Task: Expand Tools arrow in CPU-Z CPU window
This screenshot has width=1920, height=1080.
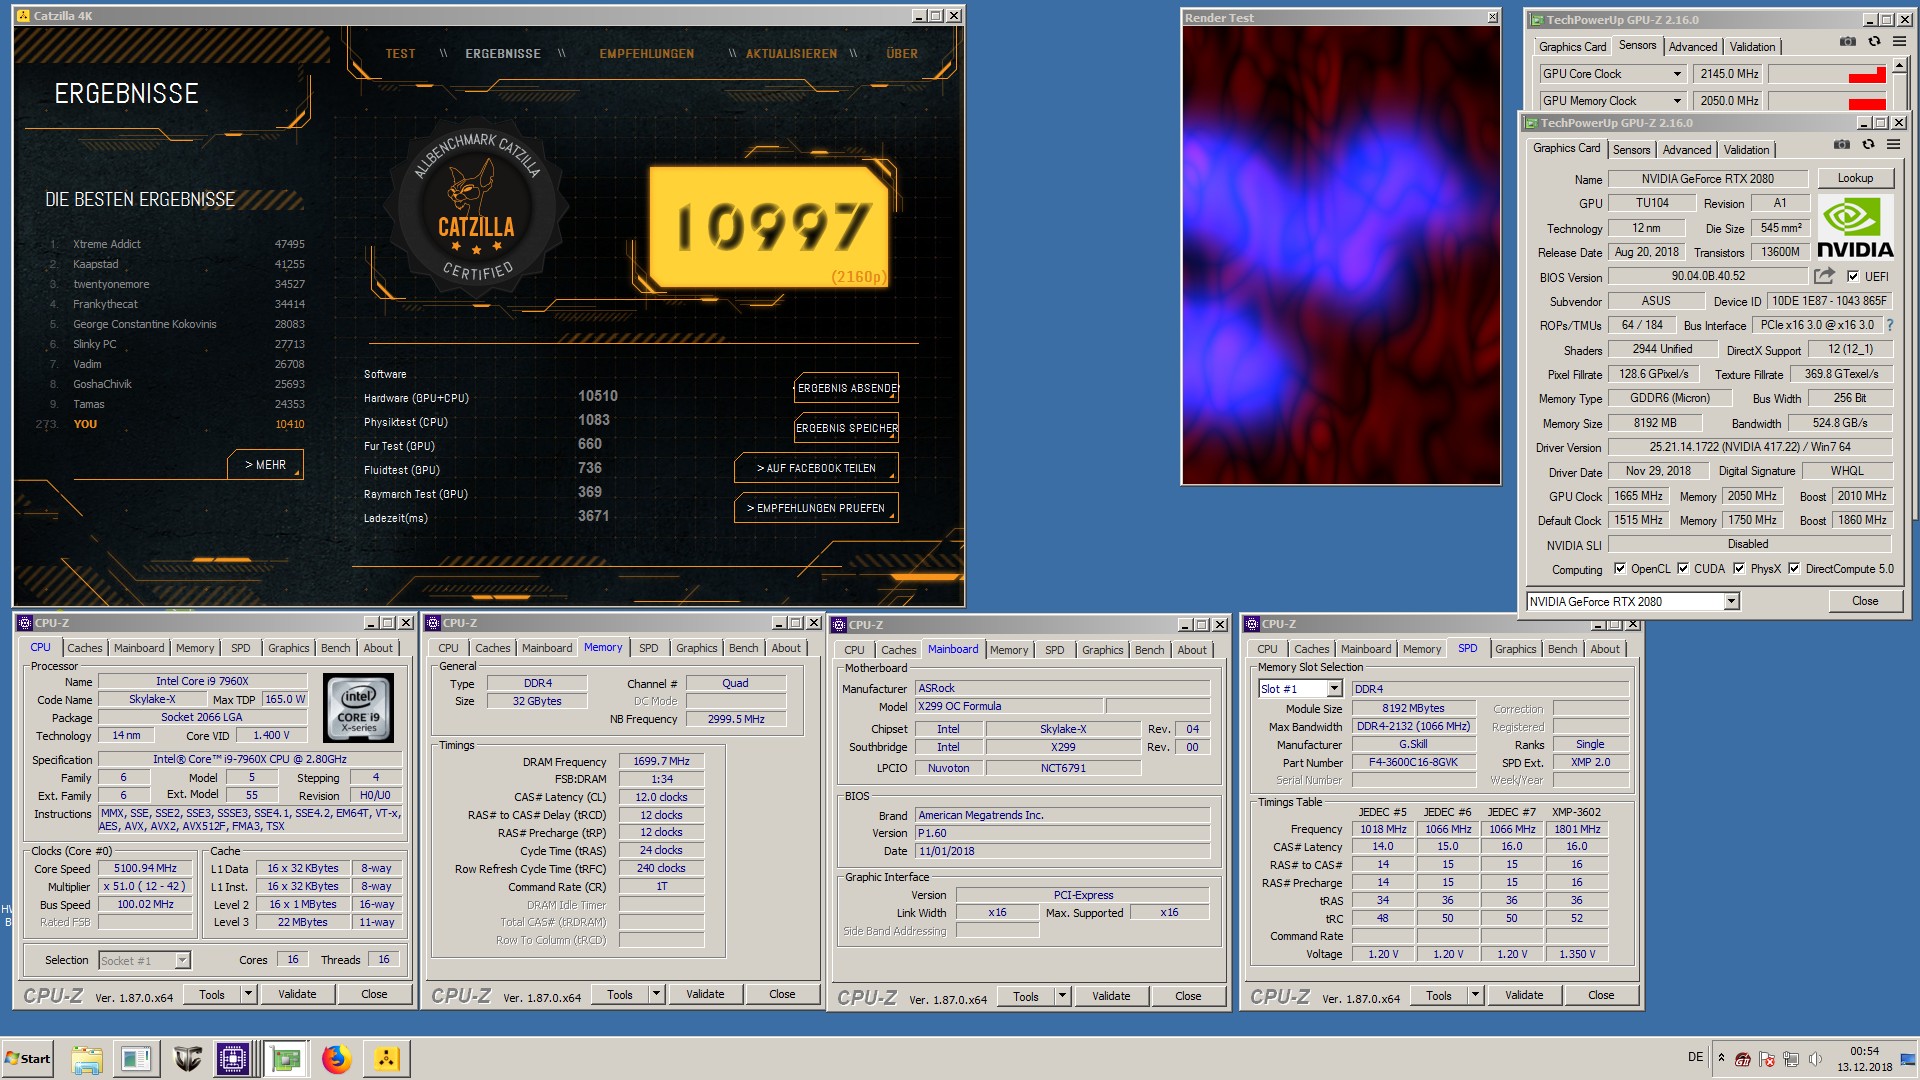Action: click(248, 994)
